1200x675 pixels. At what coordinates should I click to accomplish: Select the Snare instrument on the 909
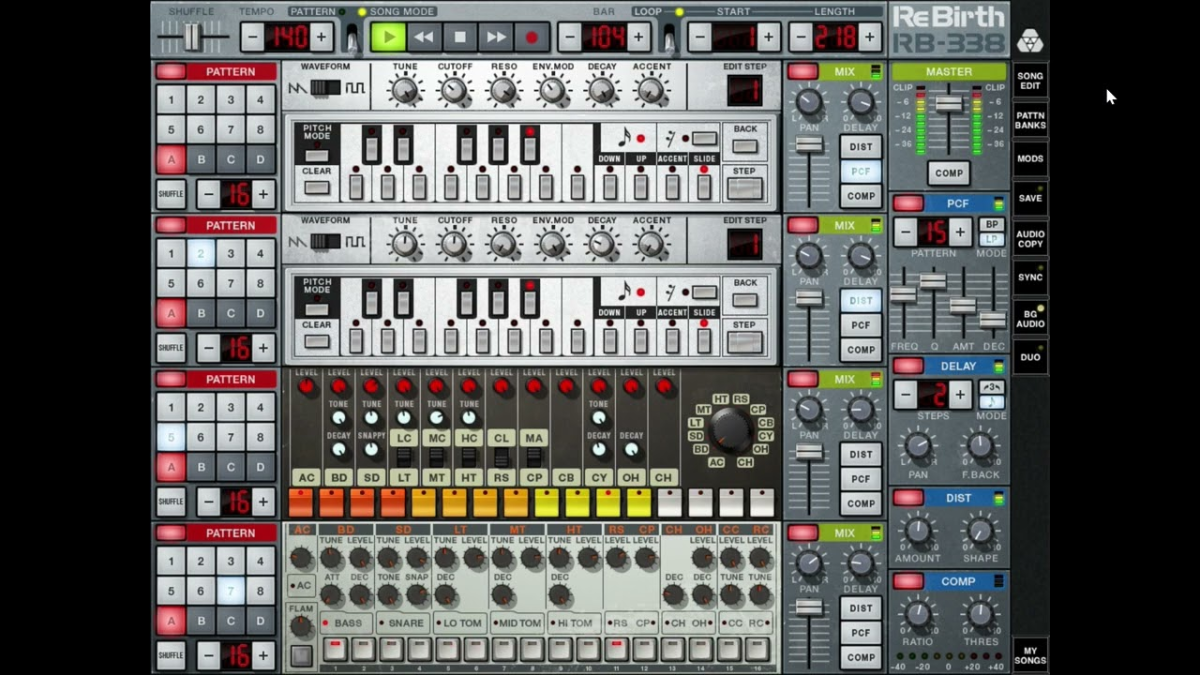coord(401,623)
